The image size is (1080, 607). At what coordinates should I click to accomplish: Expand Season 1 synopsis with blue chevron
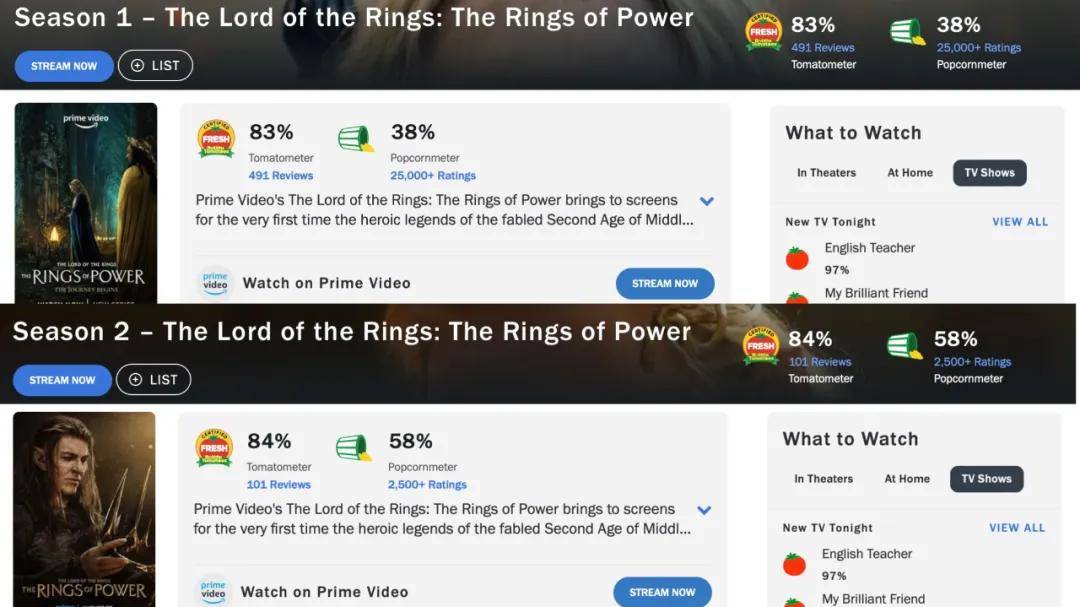(707, 201)
